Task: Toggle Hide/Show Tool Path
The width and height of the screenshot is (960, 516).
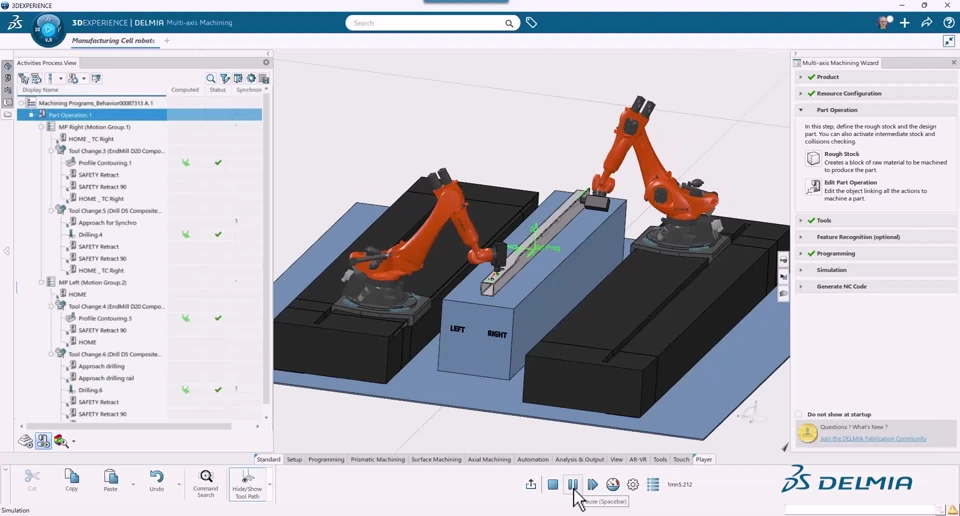Action: (x=247, y=484)
